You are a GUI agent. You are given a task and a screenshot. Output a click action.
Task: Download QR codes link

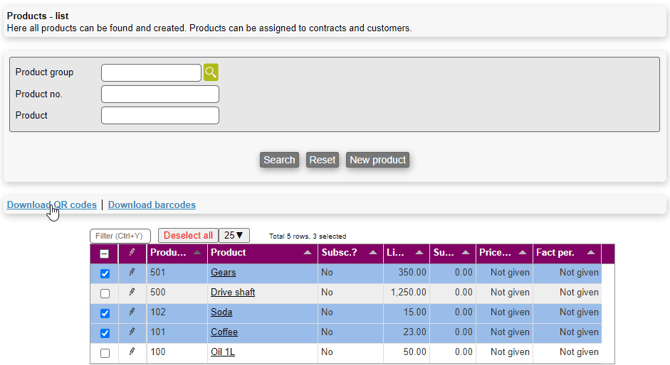coord(52,205)
